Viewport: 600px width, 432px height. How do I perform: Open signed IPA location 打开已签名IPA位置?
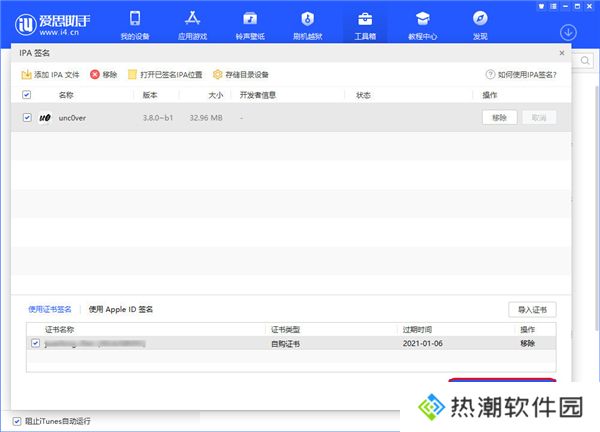[165, 75]
